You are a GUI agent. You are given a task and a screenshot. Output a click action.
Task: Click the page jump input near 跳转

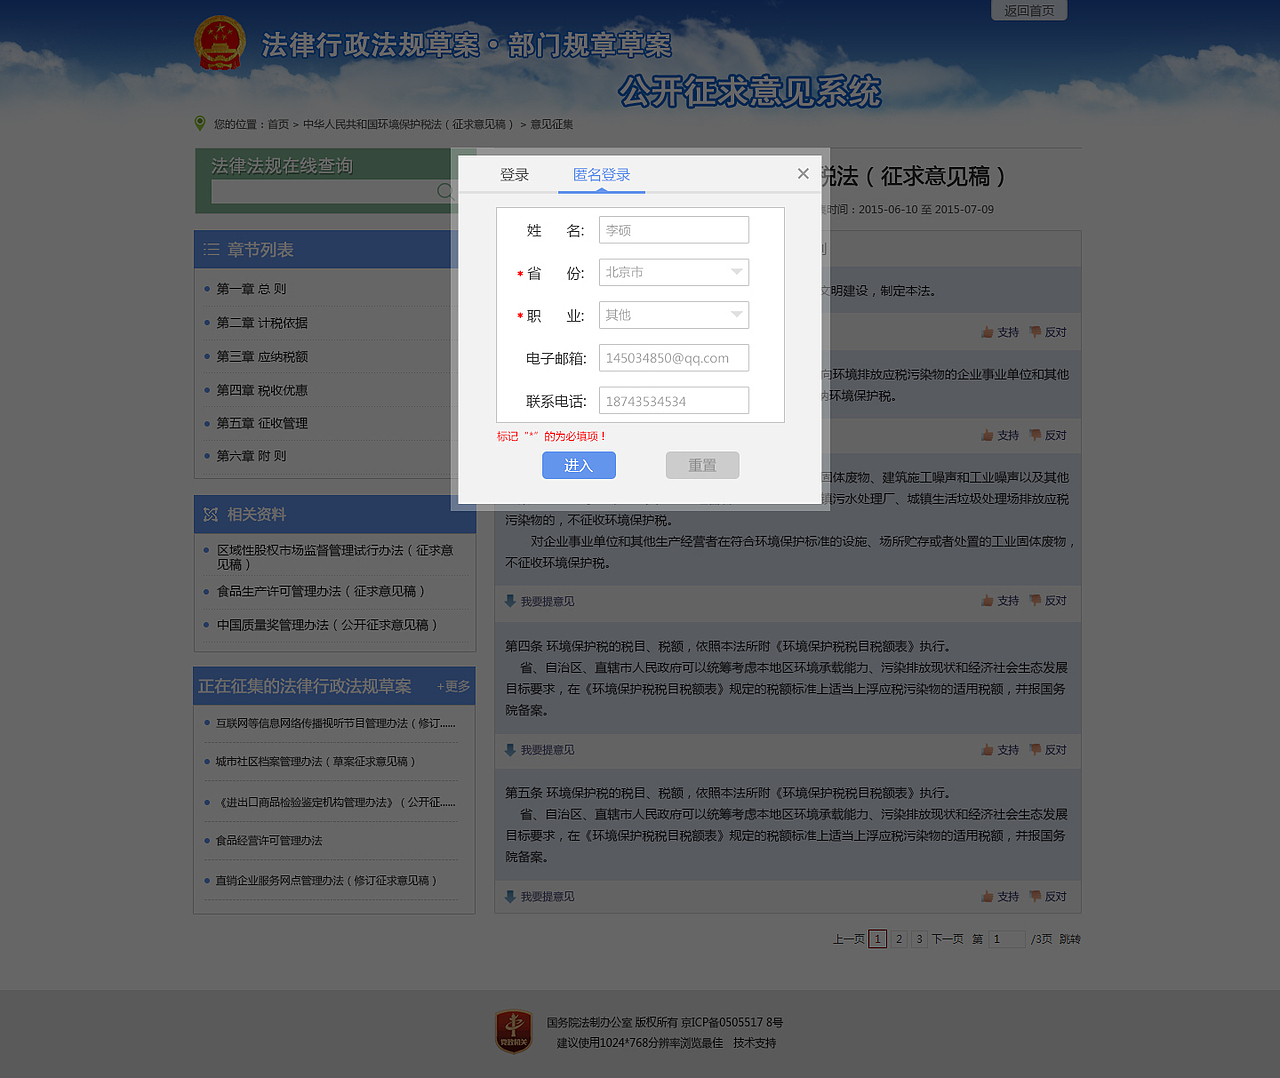[1006, 939]
